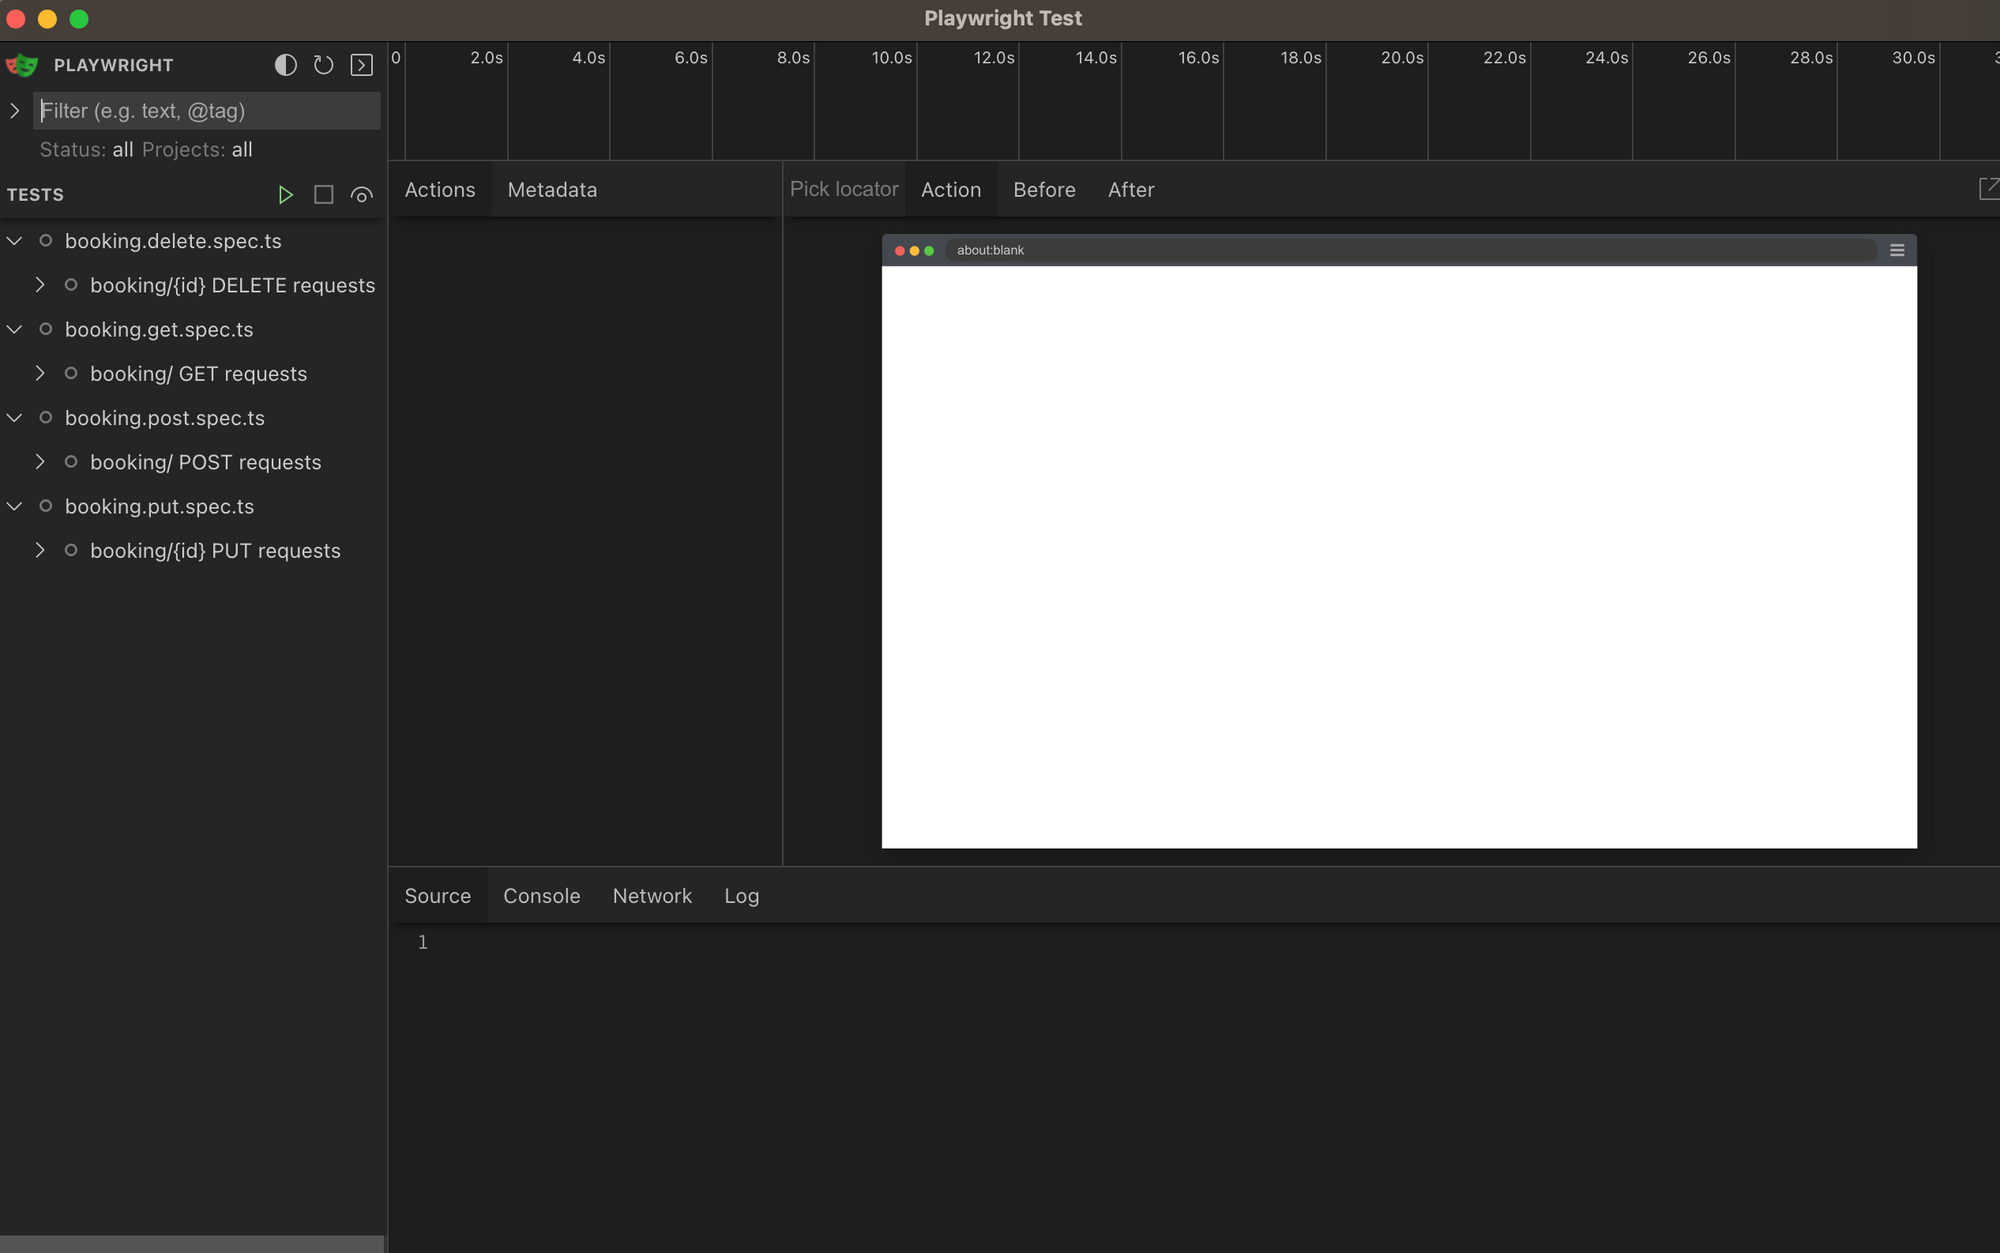Switch to the Actions tab
The image size is (2000, 1253).
[x=440, y=190]
